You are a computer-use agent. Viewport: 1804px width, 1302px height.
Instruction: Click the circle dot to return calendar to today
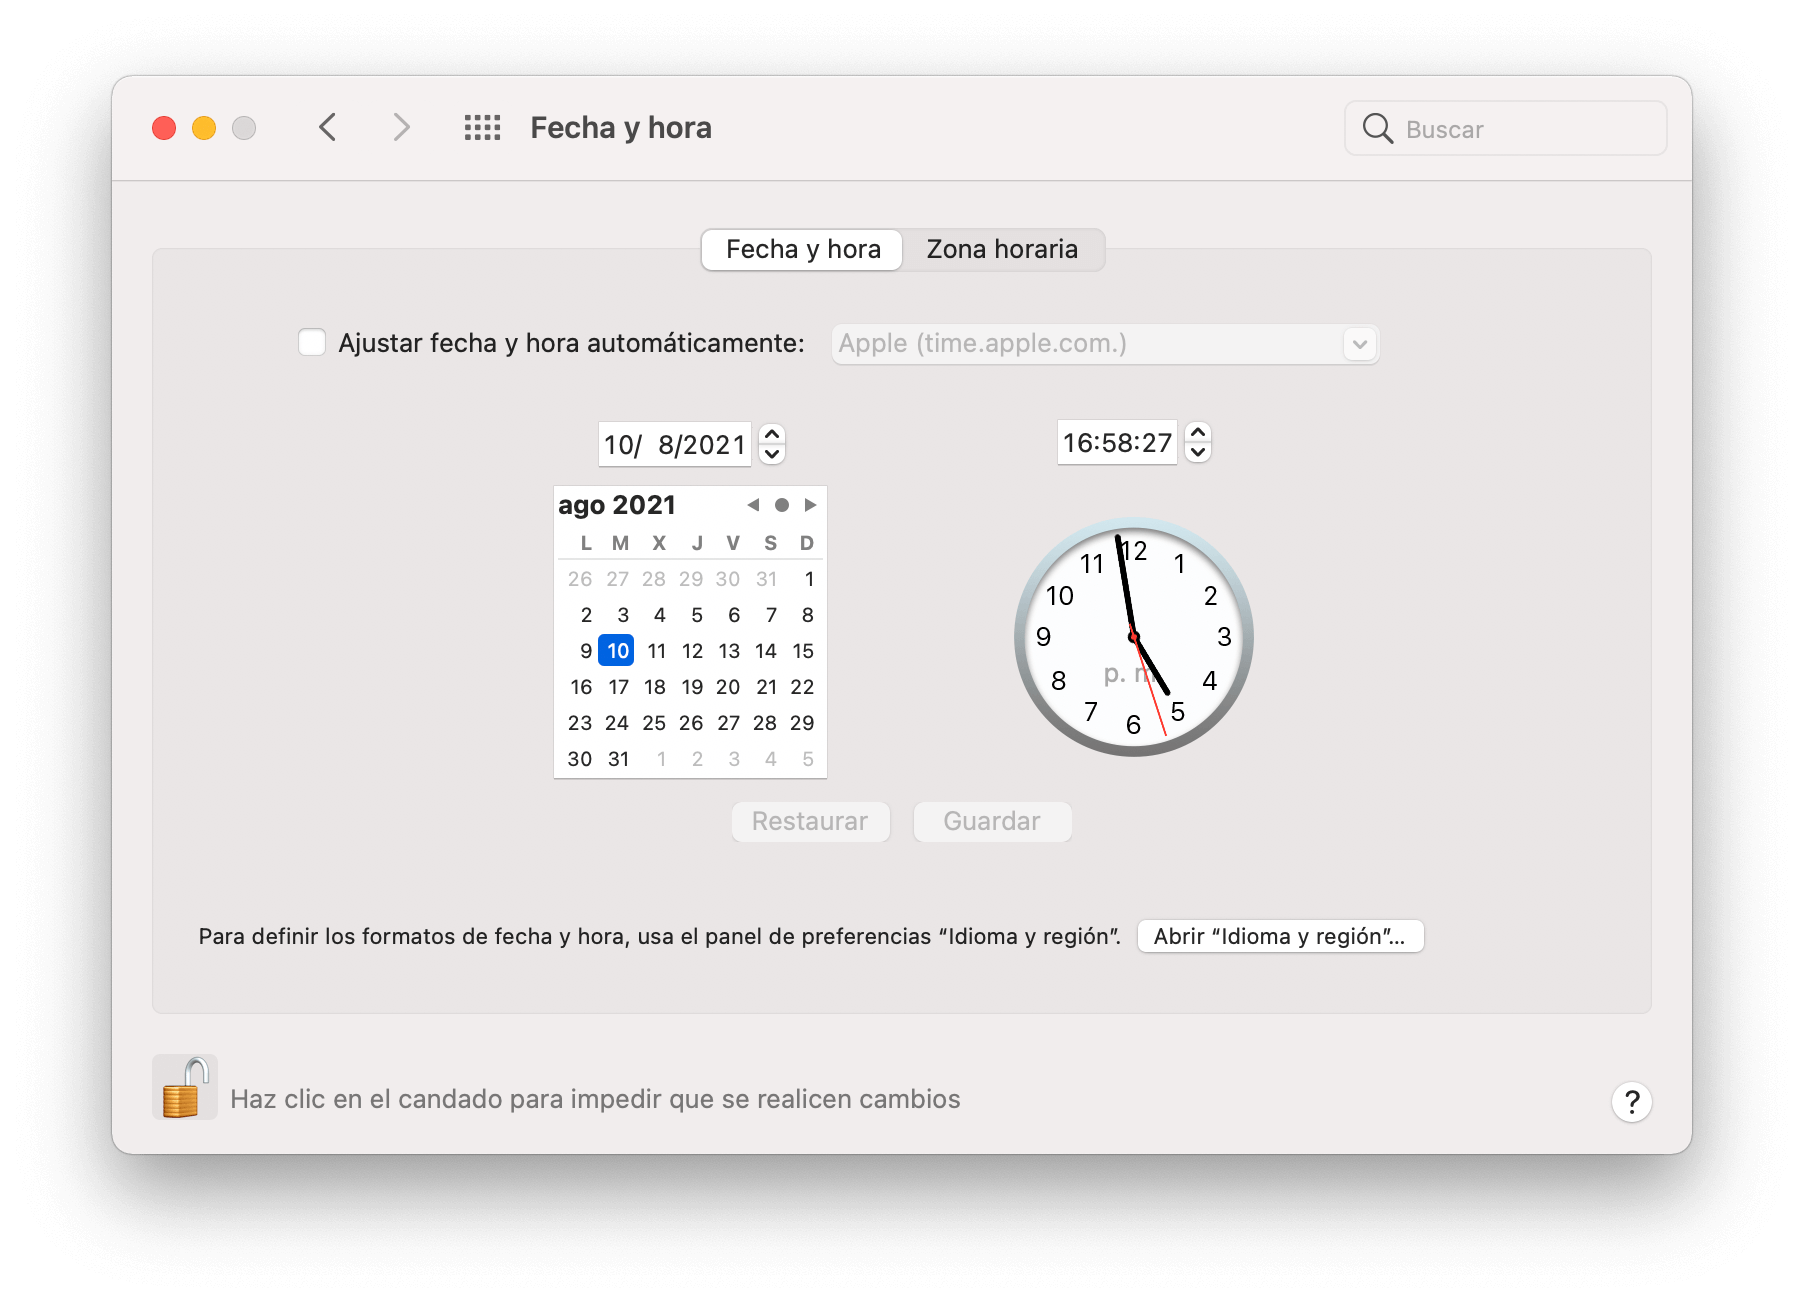click(x=783, y=505)
